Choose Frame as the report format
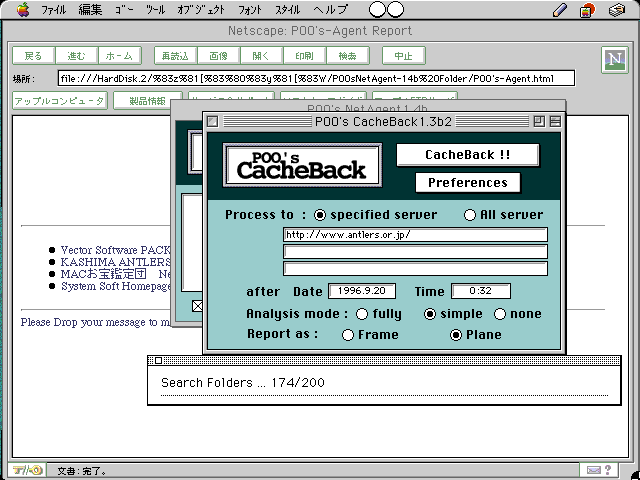The image size is (640, 480). [348, 335]
